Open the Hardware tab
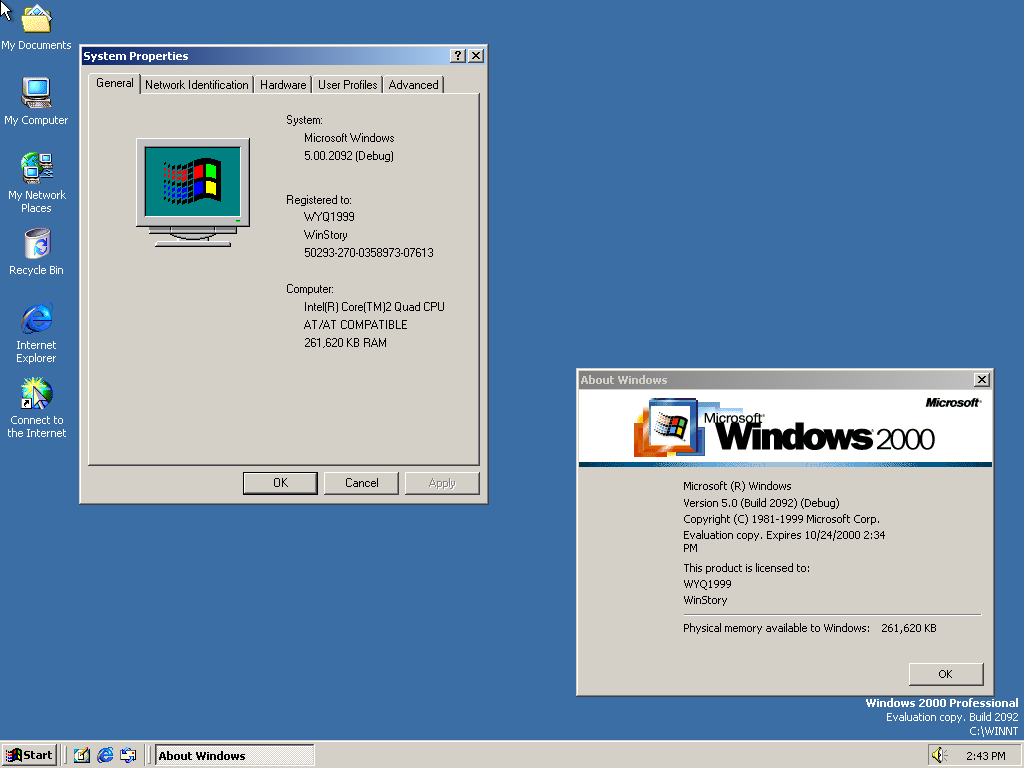Viewport: 1024px width, 768px height. pos(283,85)
